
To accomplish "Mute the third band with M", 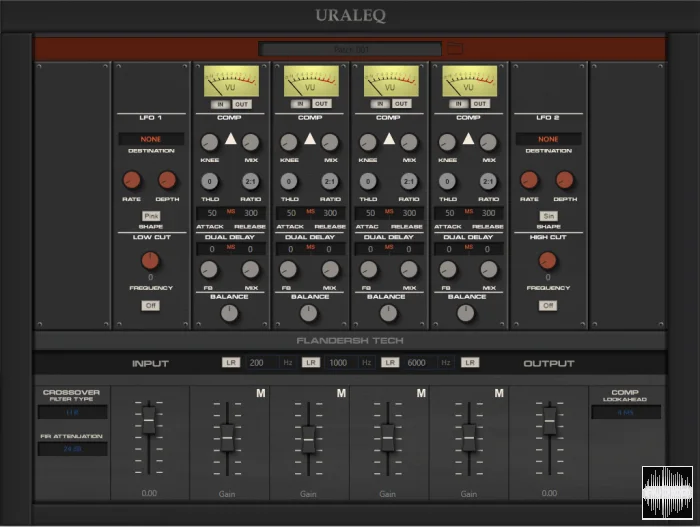I will pyautogui.click(x=421, y=393).
